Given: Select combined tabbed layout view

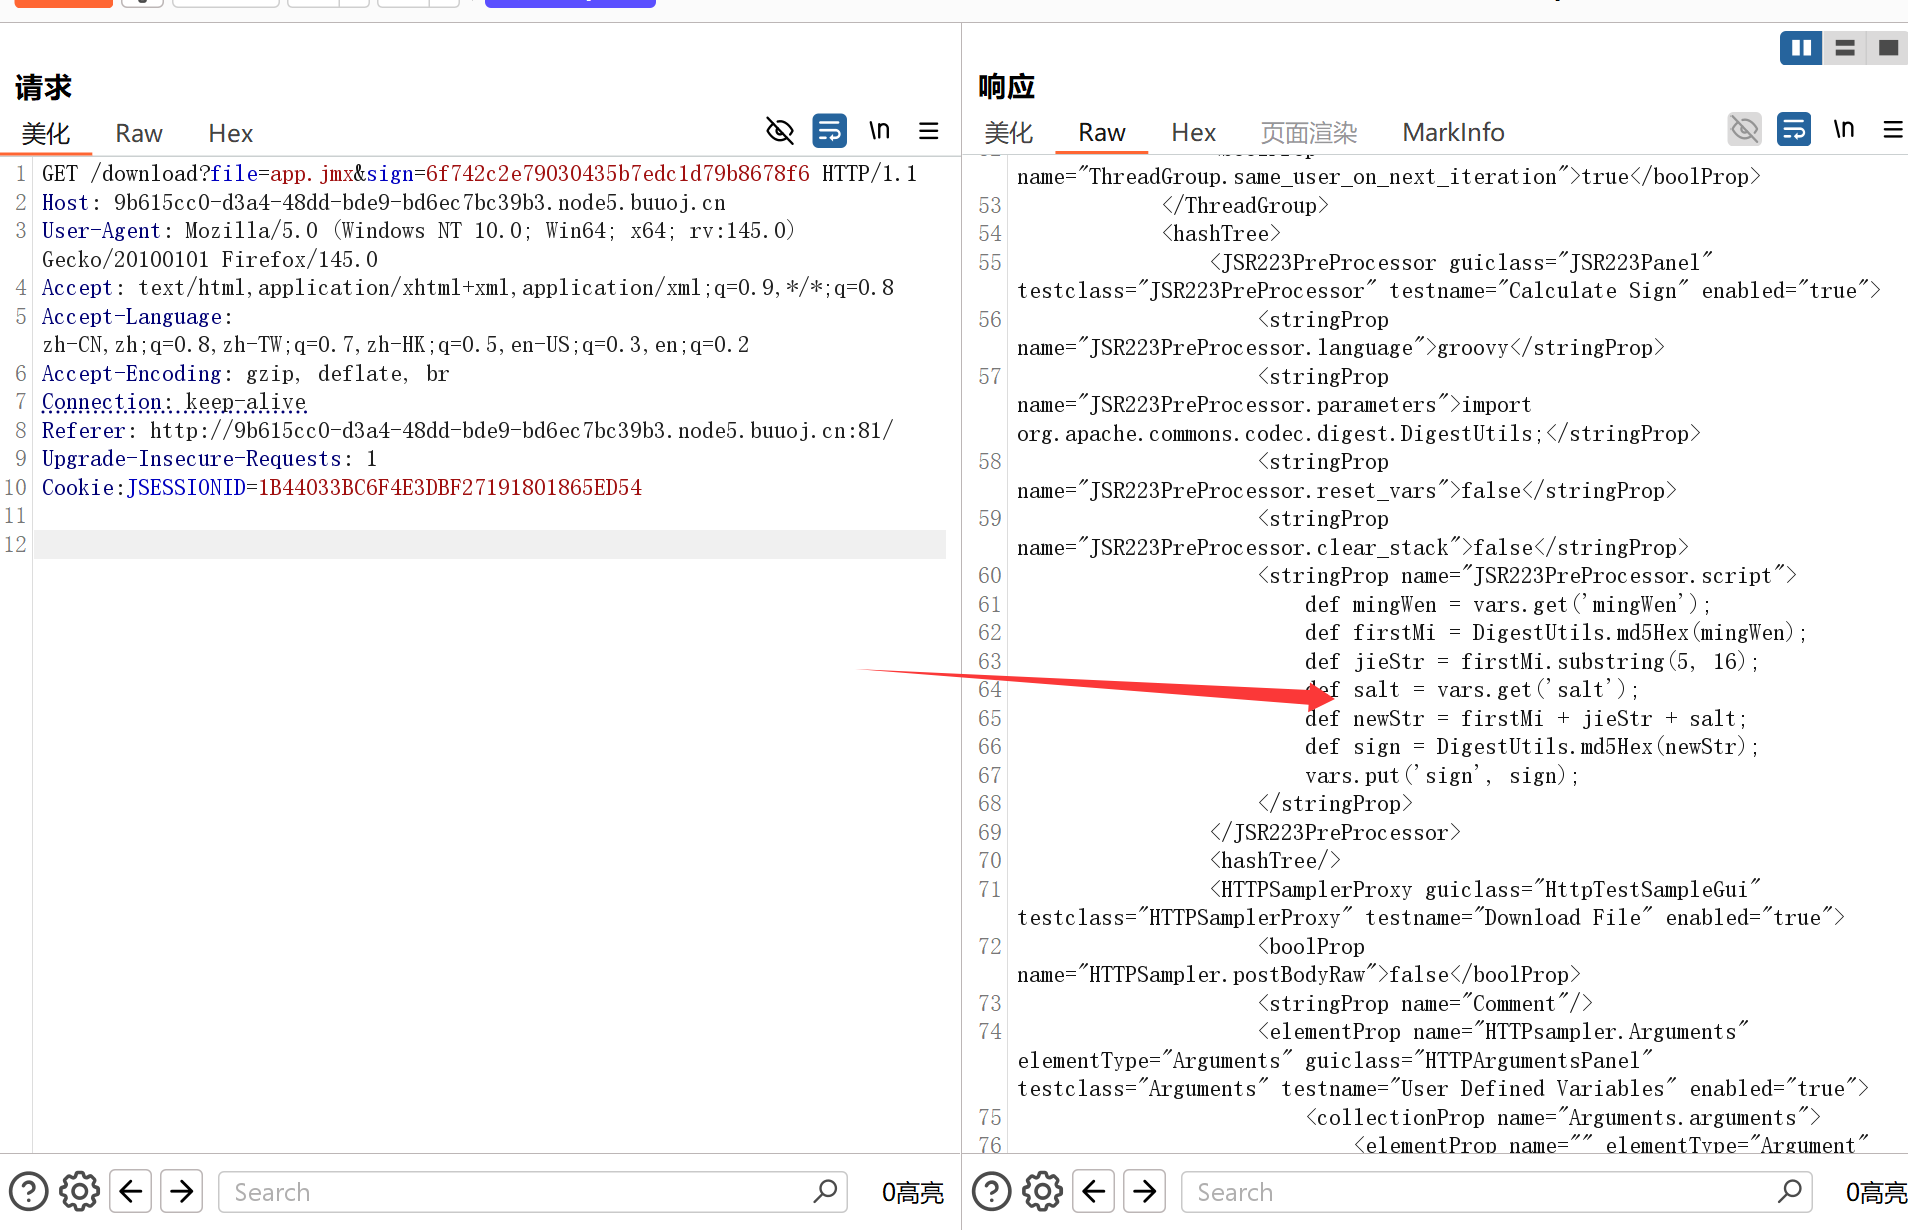Looking at the screenshot, I should click(x=1888, y=48).
